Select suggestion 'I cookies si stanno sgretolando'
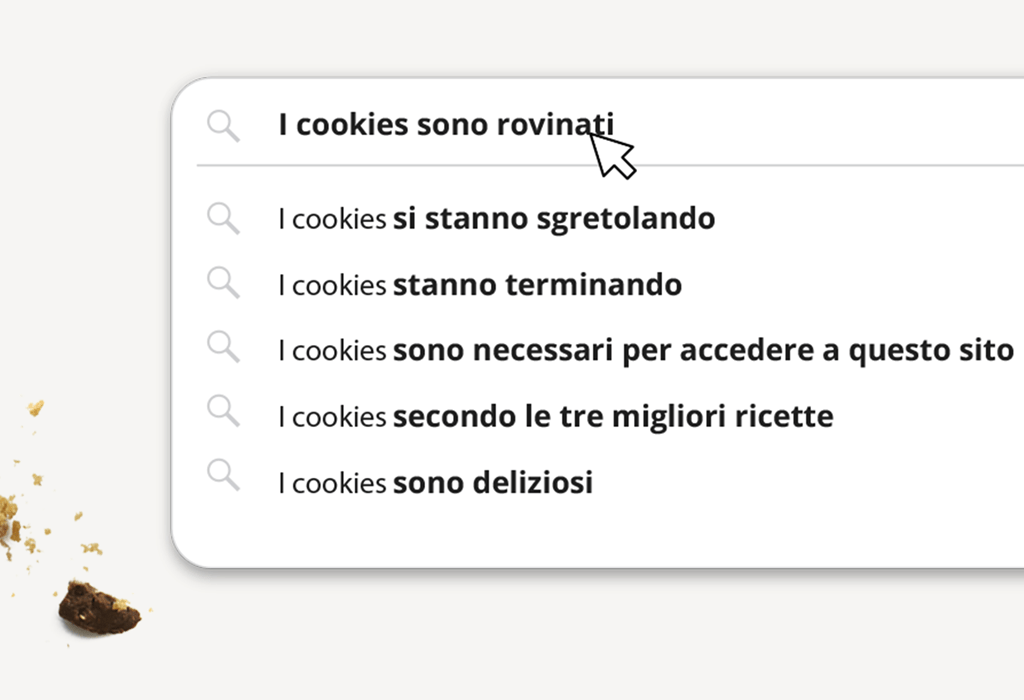Screen dimensions: 1024x700 (496, 219)
